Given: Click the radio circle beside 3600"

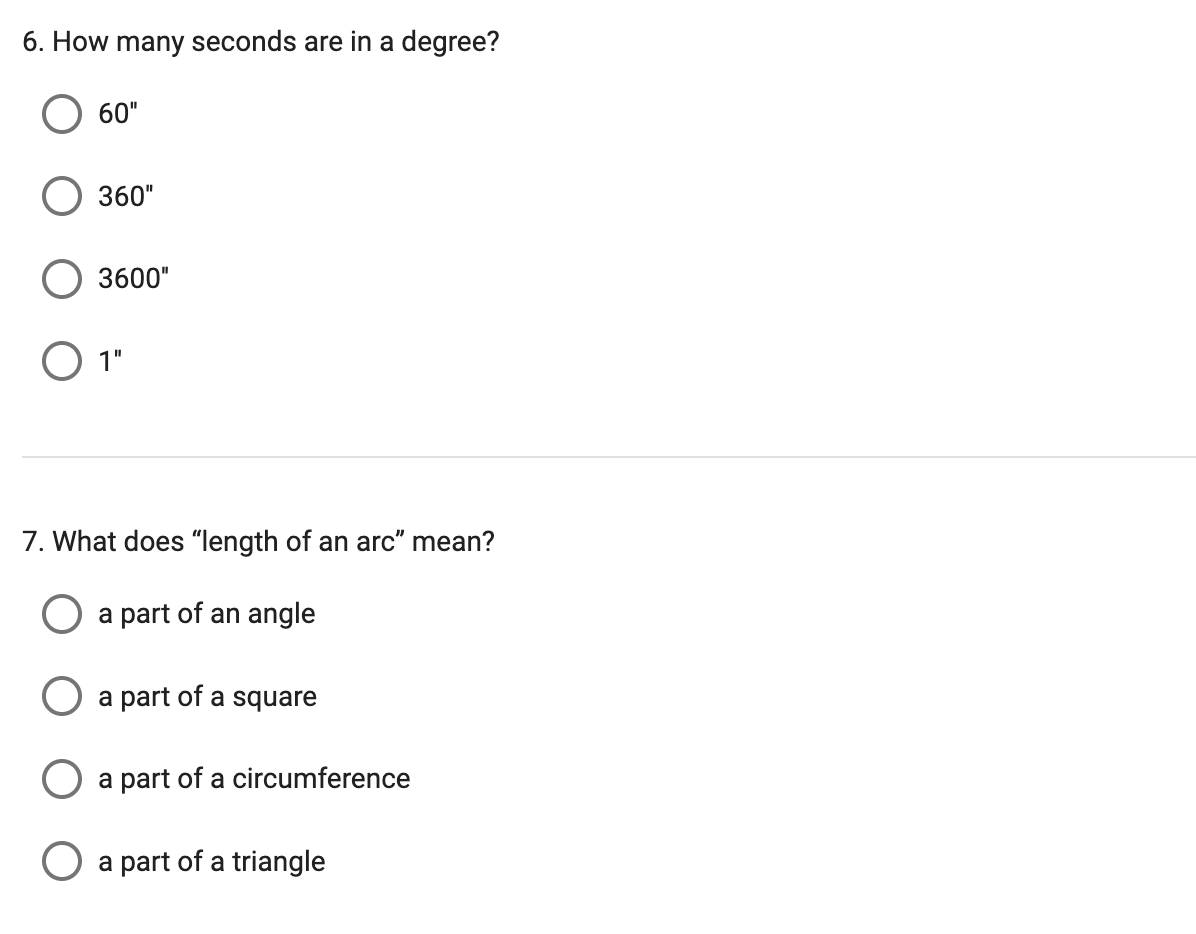Looking at the screenshot, I should [62, 279].
